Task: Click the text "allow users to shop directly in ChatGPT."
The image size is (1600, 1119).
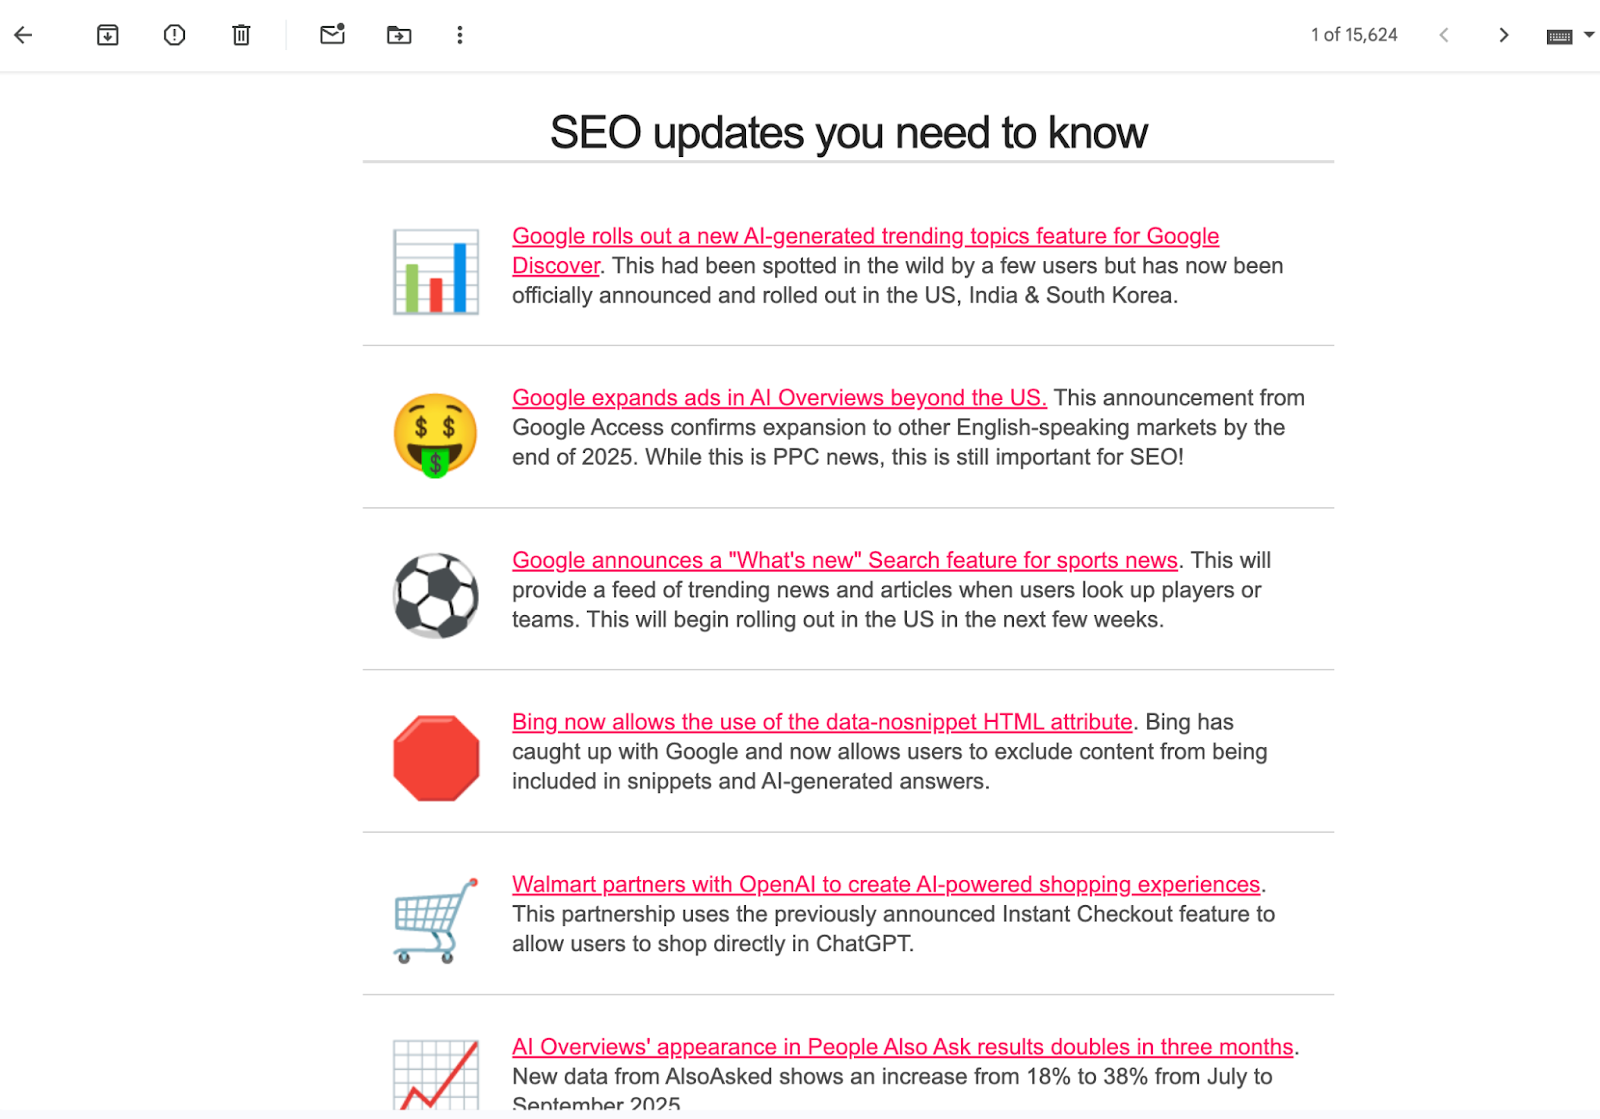Action: point(713,943)
